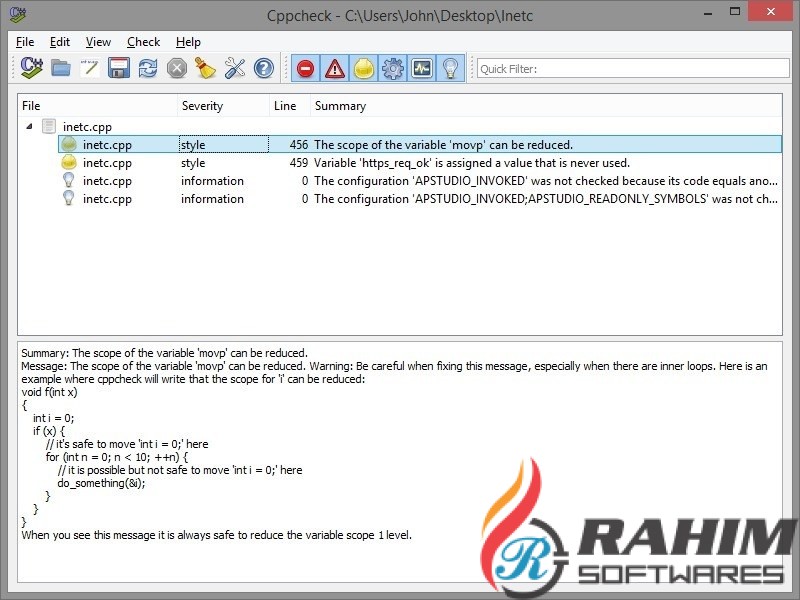This screenshot has height=600, width=800.
Task: Save results with the floppy disk icon
Action: coord(119,68)
